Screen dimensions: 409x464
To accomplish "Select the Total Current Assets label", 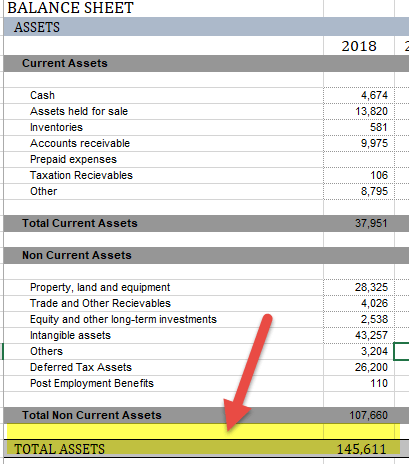I will [x=80, y=223].
